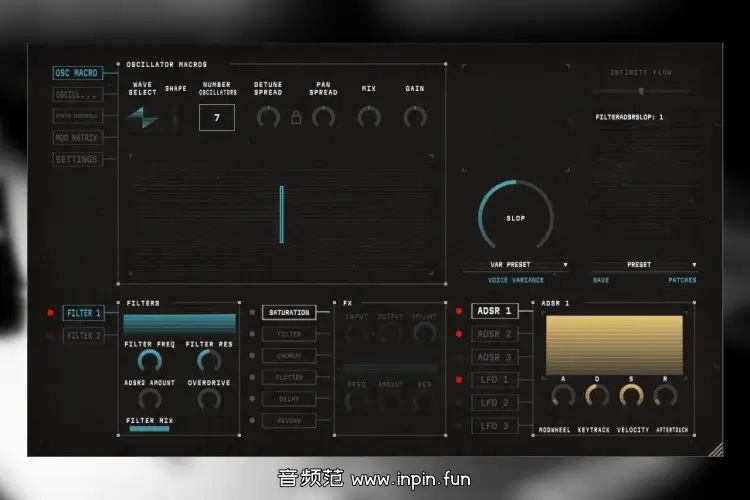Select the DELAY effect button
This screenshot has width=750, height=500.
click(289, 399)
